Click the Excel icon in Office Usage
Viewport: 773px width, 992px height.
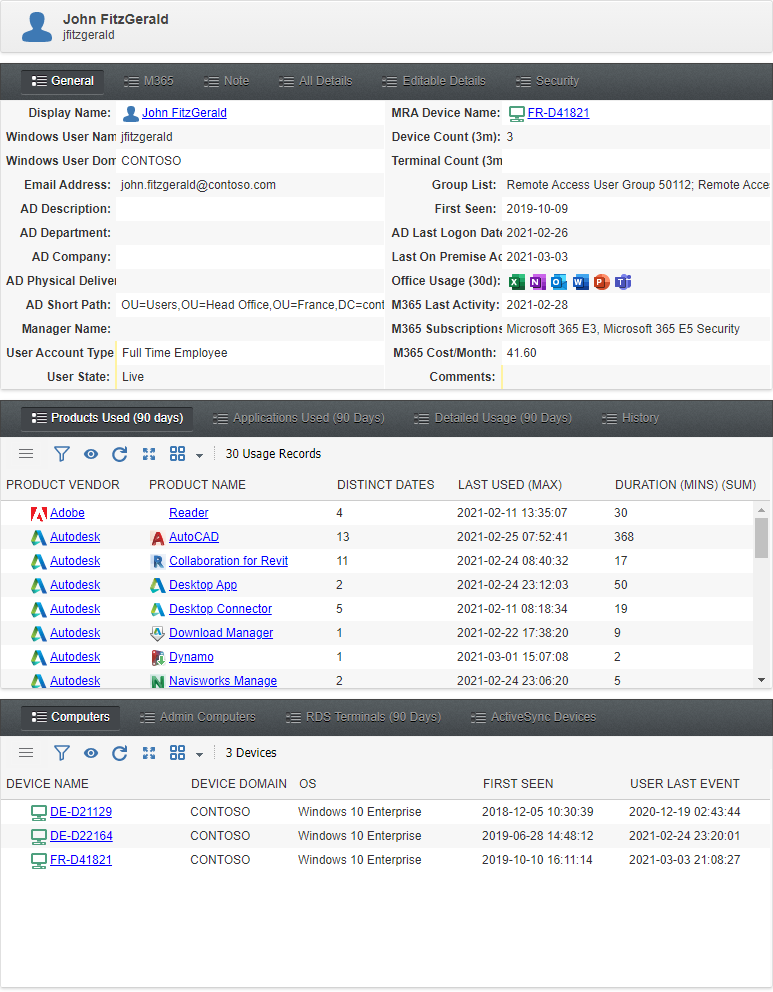[517, 282]
